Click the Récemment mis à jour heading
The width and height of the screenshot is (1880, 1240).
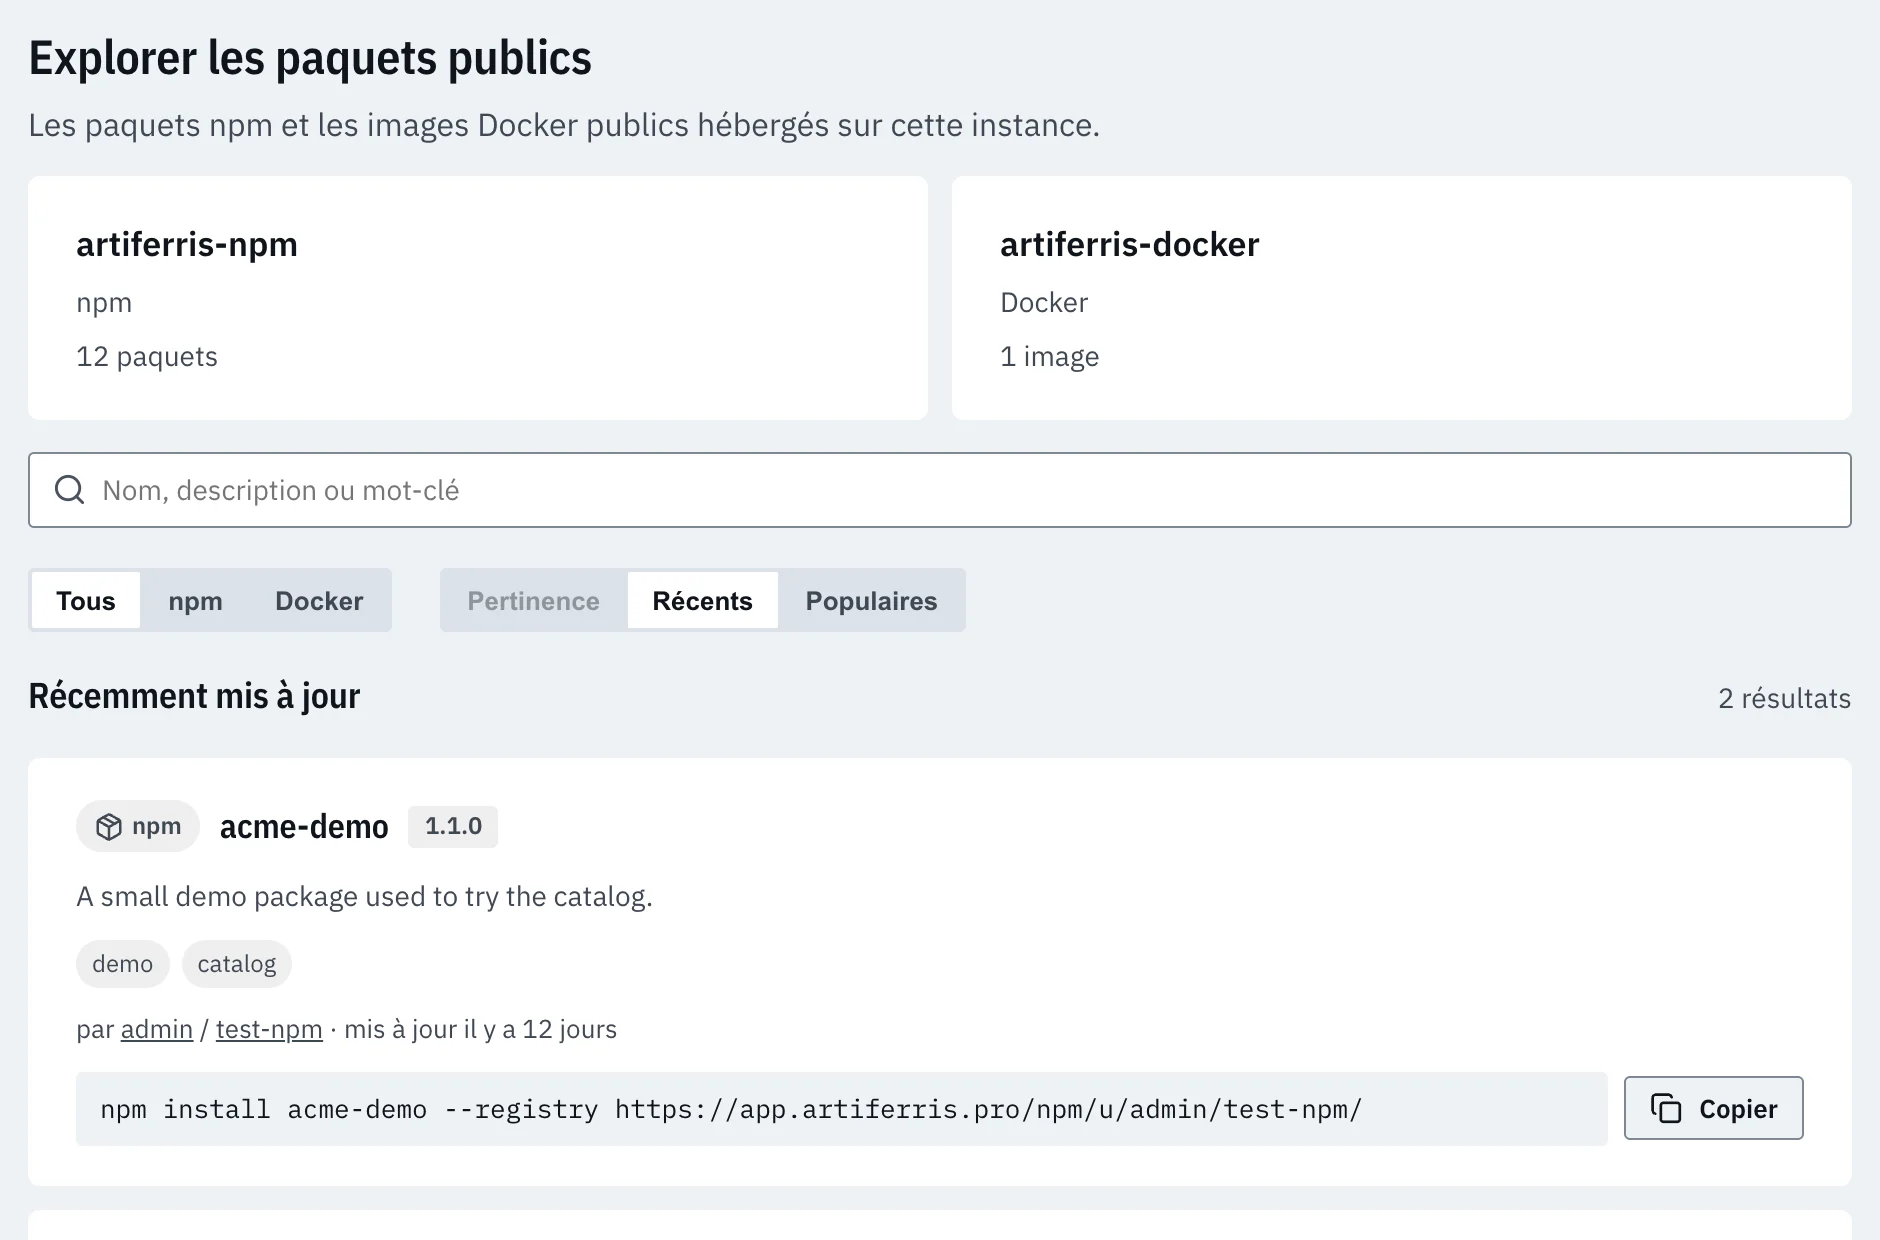tap(194, 696)
